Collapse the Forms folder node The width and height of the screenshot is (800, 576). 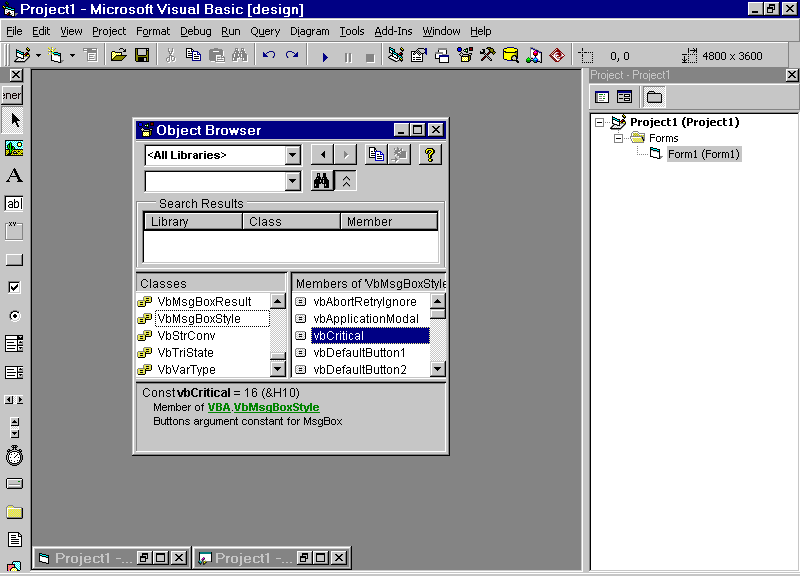618,138
